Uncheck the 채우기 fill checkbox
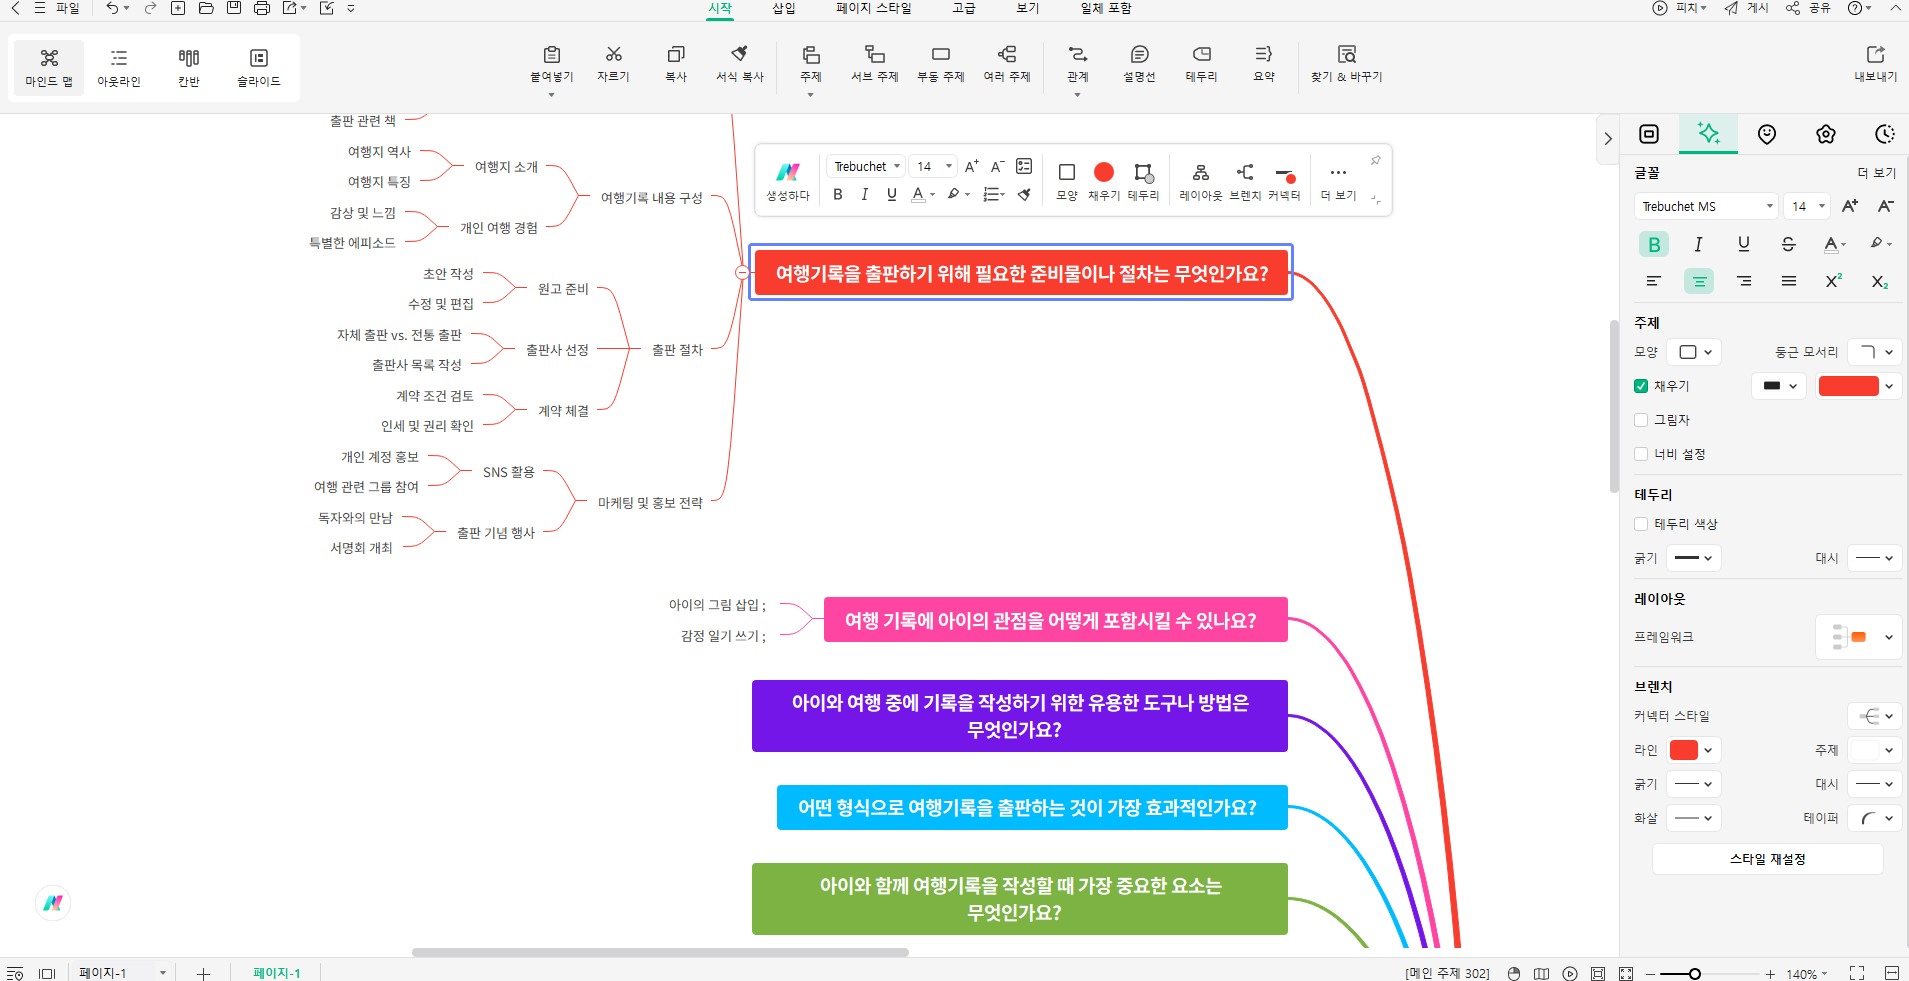This screenshot has height=981, width=1909. [x=1641, y=386]
